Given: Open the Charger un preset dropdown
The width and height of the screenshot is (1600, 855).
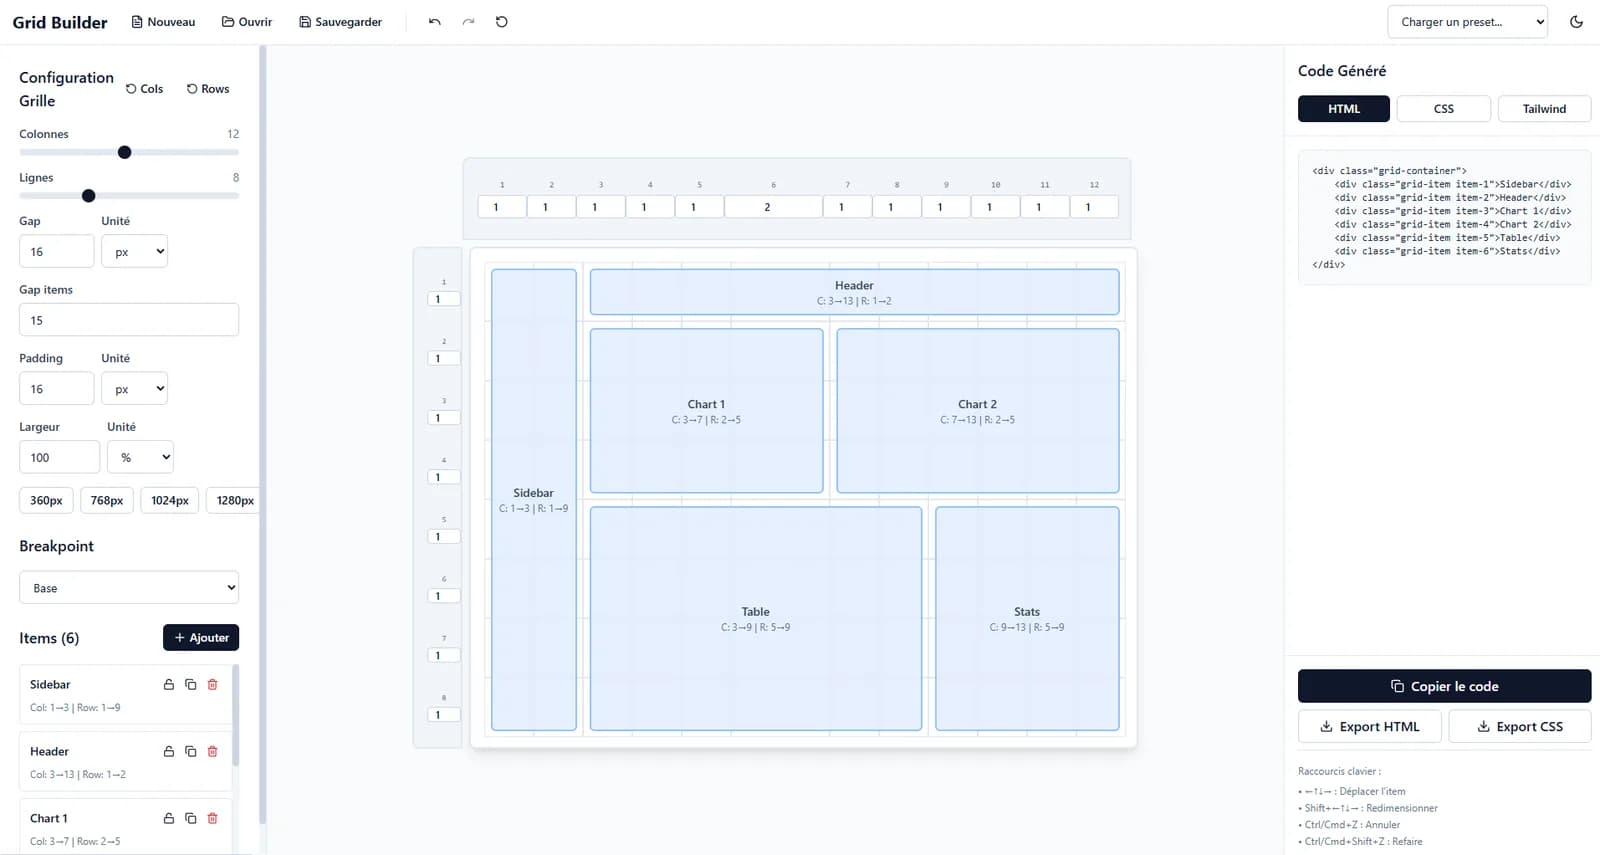Looking at the screenshot, I should (1467, 22).
